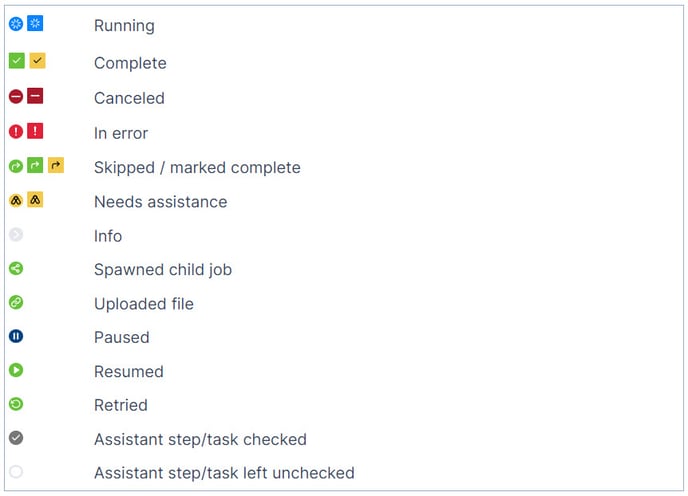Click the gray Assistant step checked icon

click(x=16, y=438)
